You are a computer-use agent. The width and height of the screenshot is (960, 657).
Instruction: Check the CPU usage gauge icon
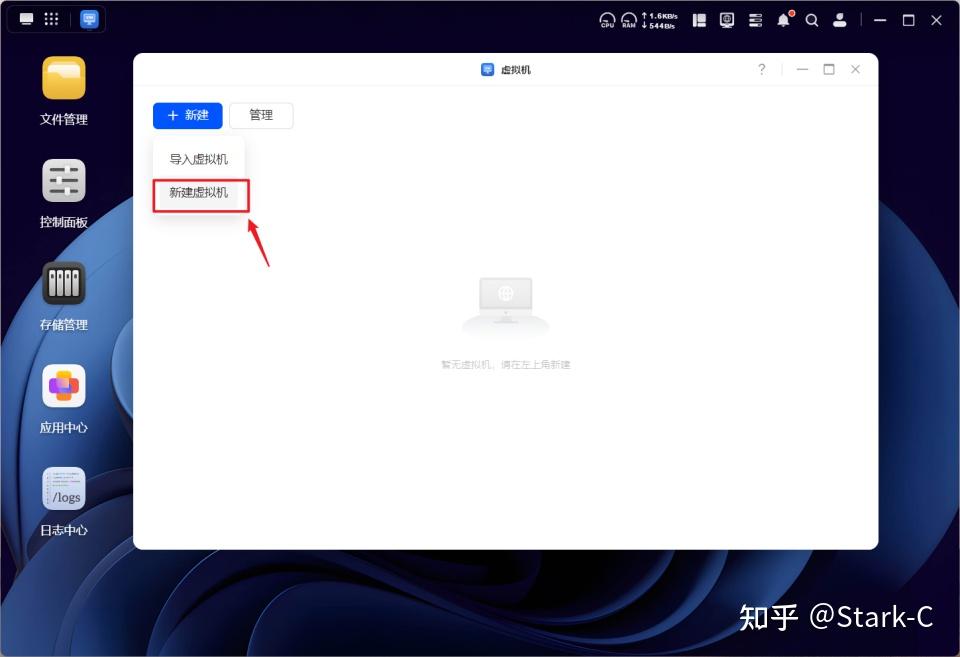click(x=607, y=20)
